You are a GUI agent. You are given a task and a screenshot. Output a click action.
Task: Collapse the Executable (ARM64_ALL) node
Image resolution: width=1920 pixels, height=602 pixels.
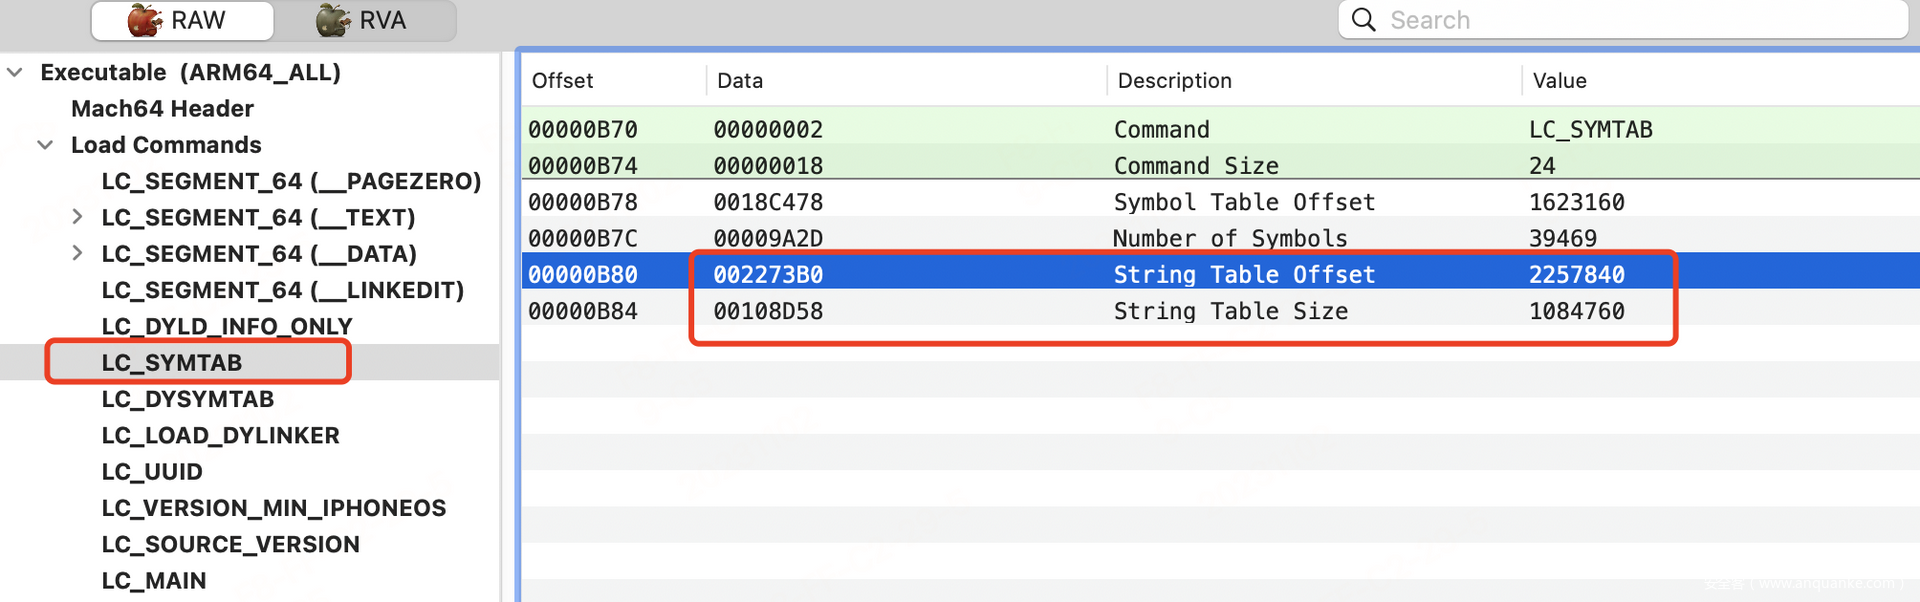pos(15,72)
